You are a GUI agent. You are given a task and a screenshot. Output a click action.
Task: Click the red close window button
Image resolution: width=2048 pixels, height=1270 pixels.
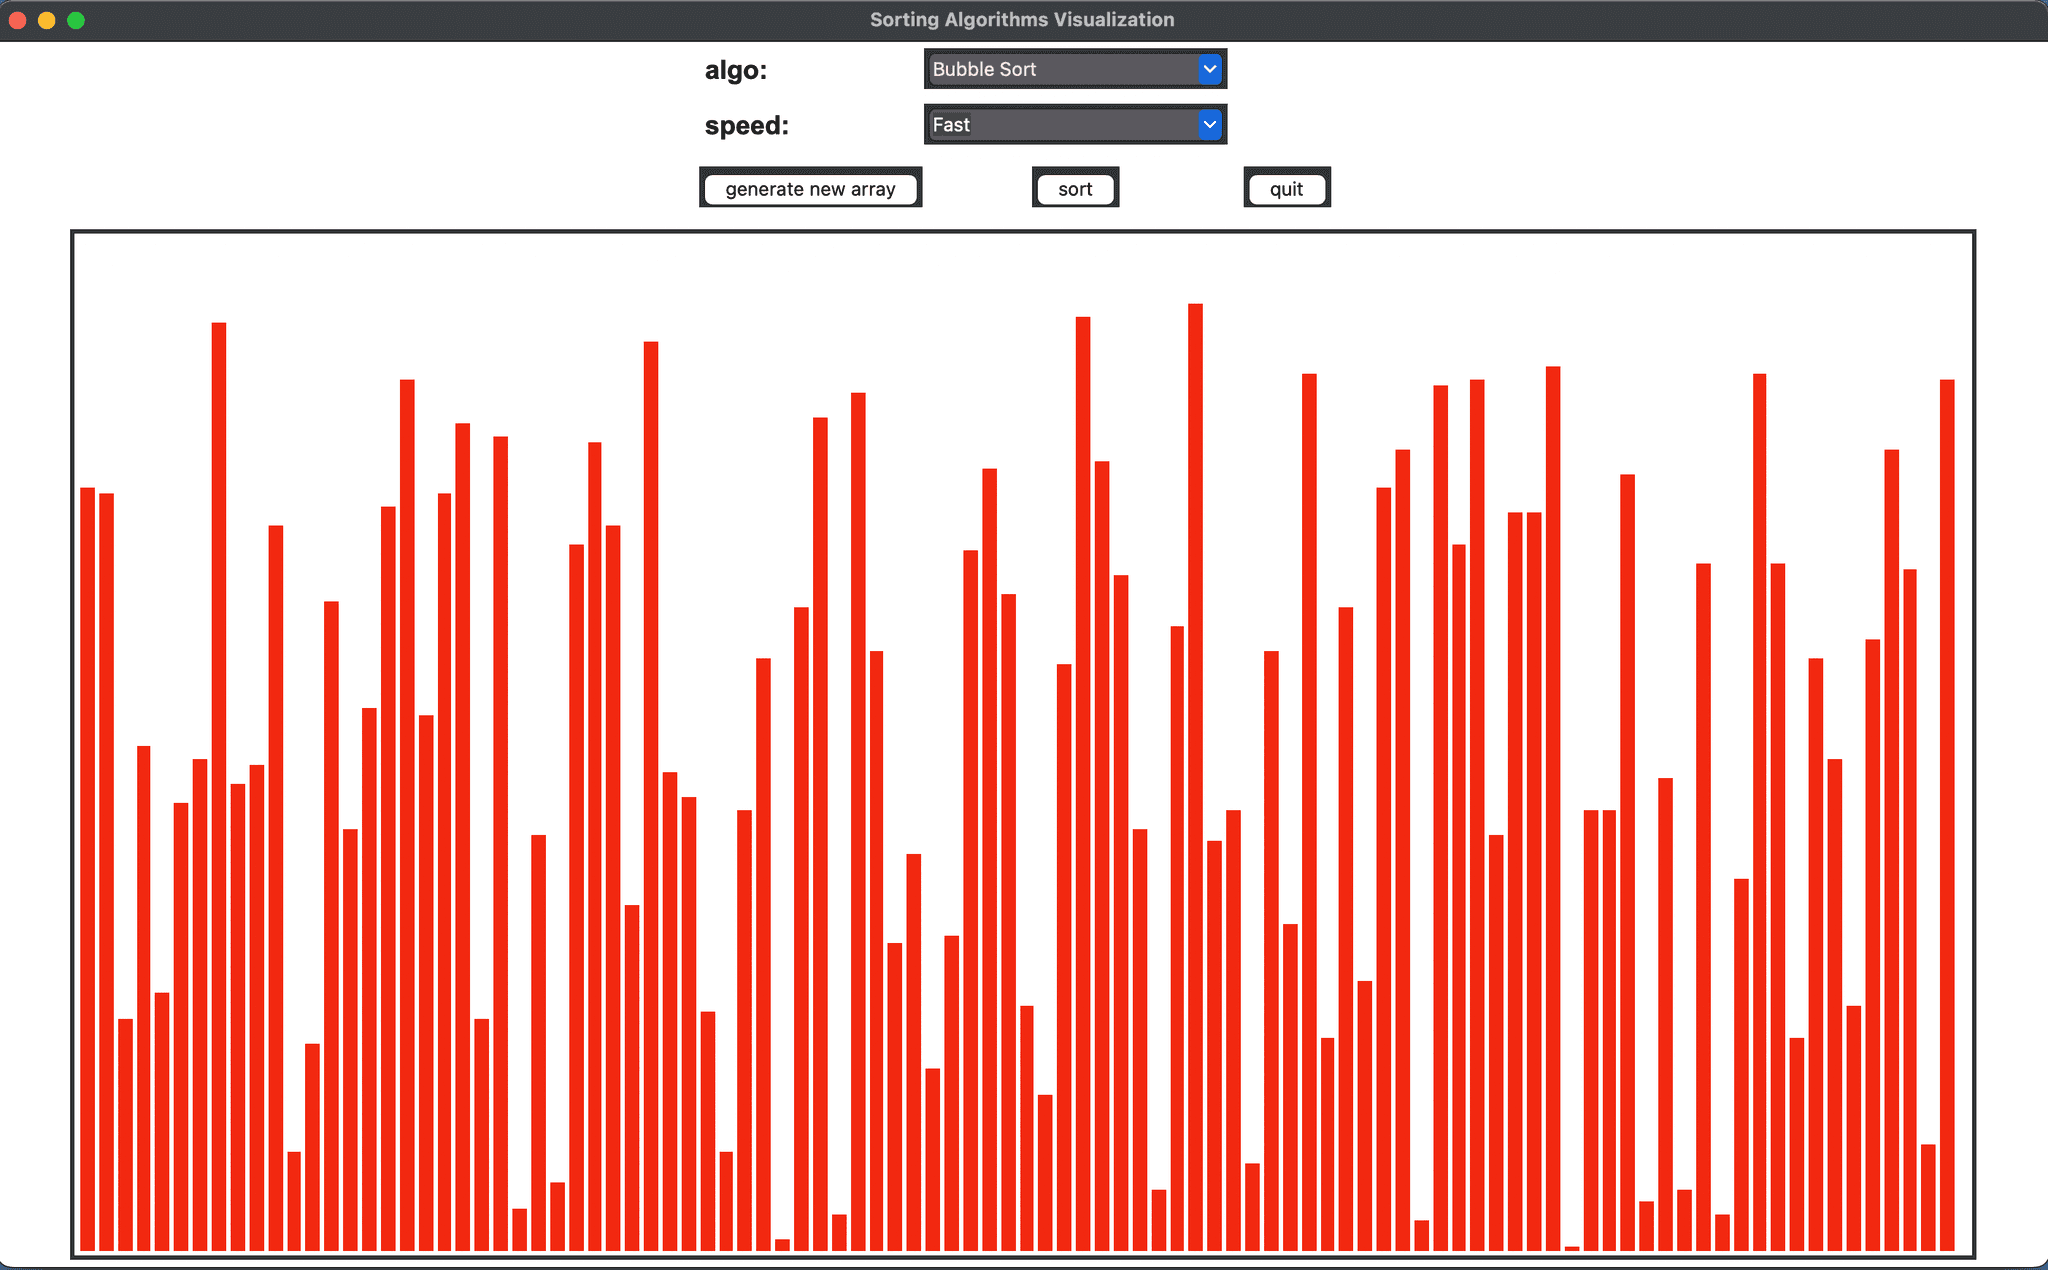17,20
